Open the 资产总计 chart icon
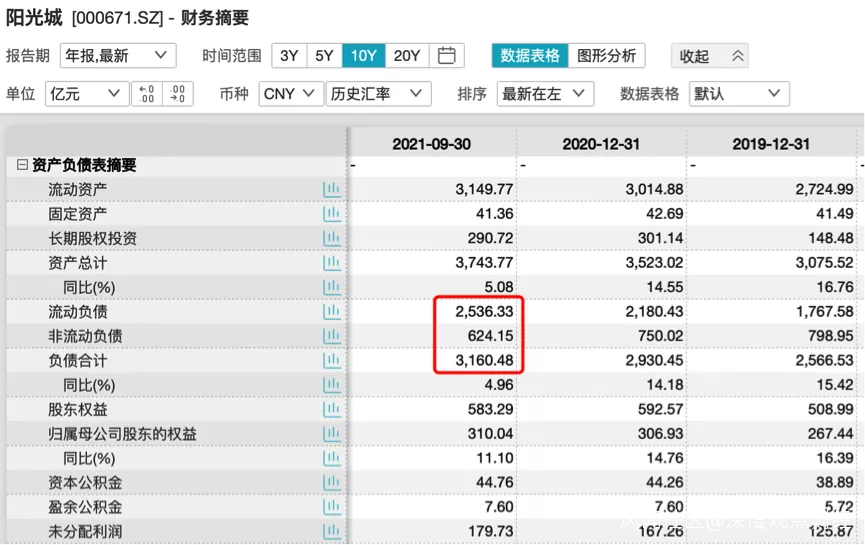 pyautogui.click(x=331, y=263)
